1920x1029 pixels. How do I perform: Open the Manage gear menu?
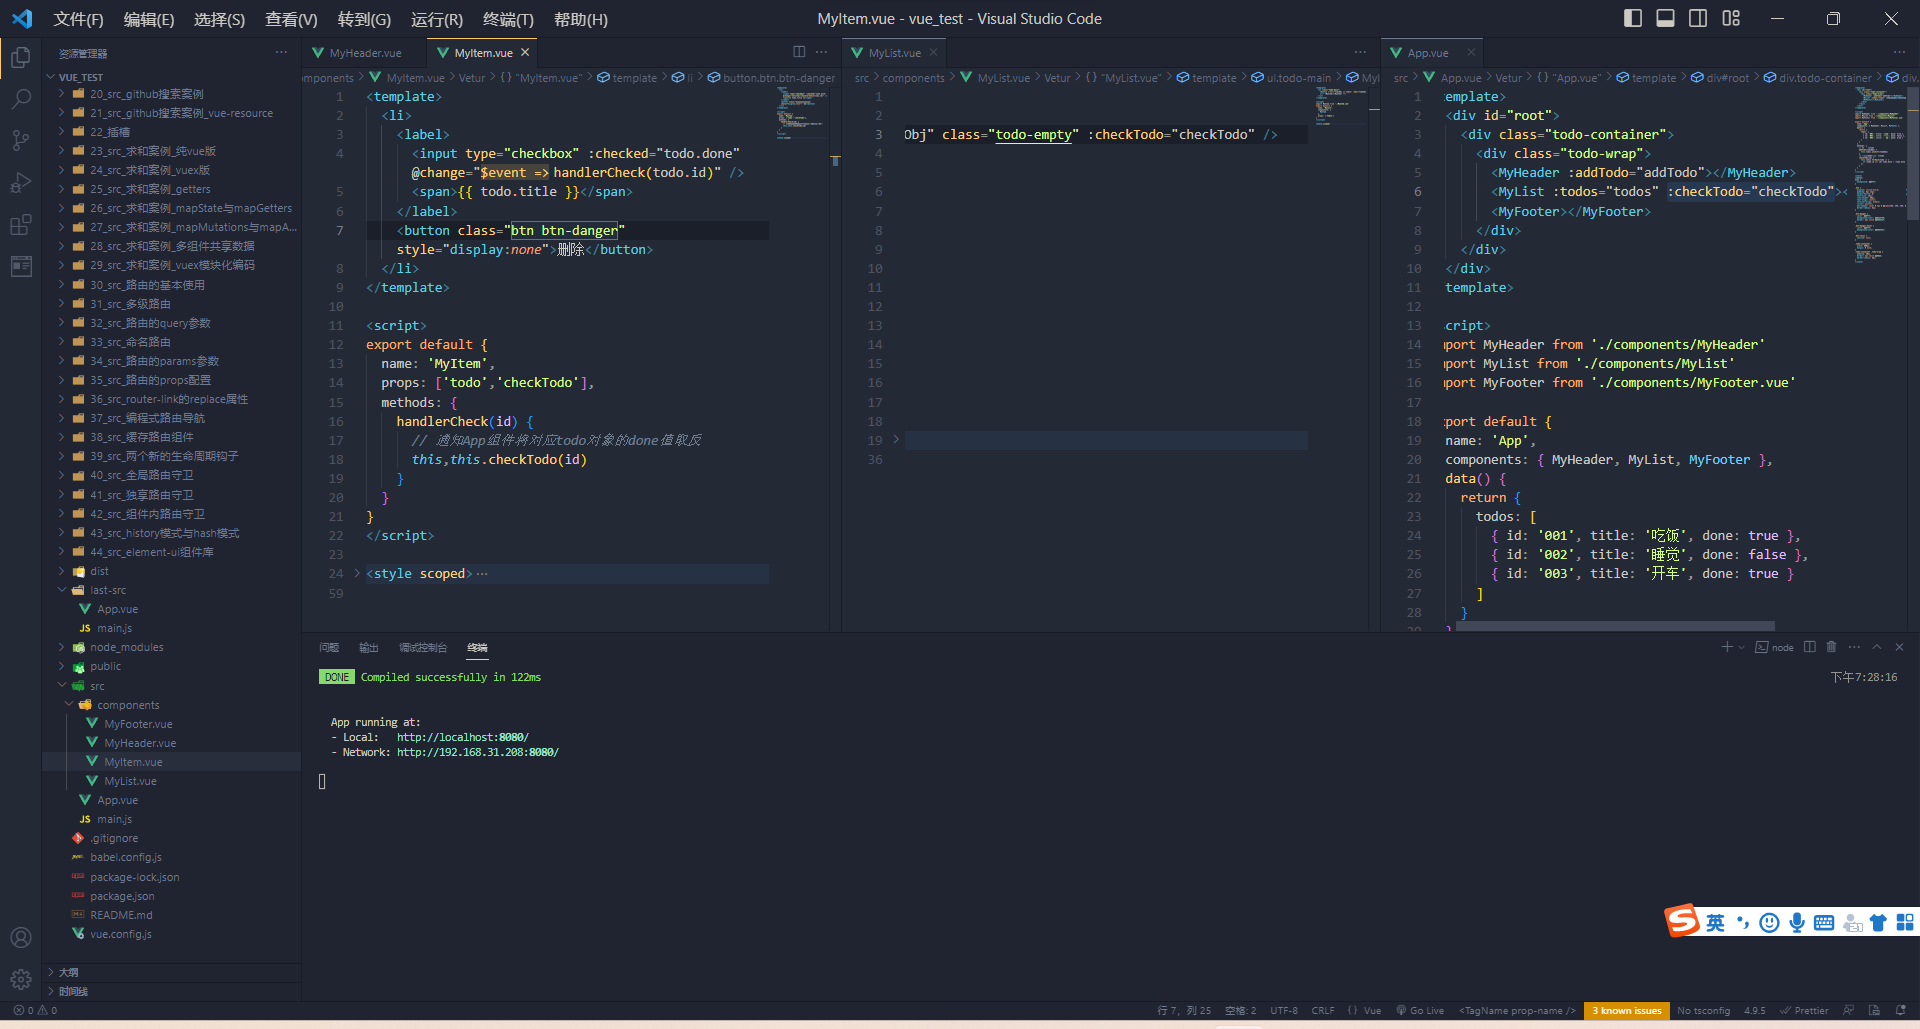21,980
